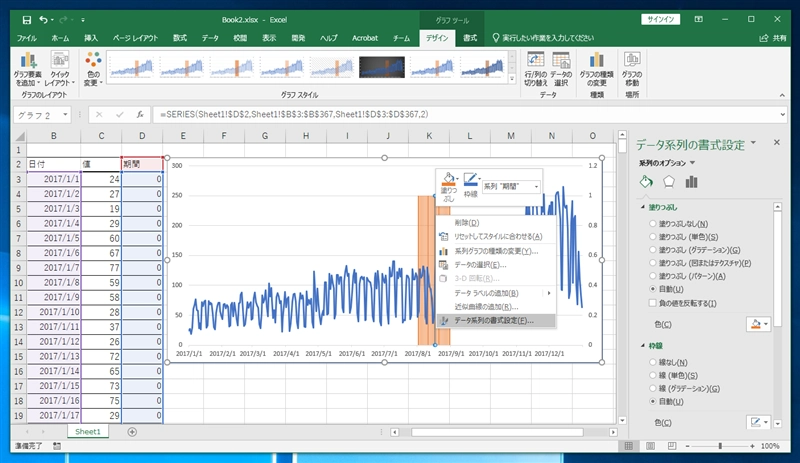Viewport: 800px width, 463px height.
Task: Click the 共有 share button
Action: coord(773,38)
